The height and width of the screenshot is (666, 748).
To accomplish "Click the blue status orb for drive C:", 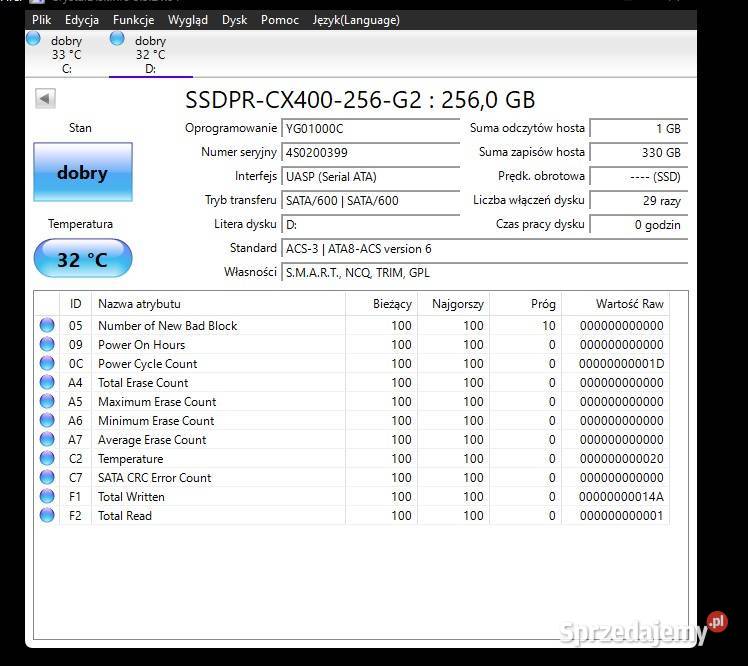I will (33, 38).
